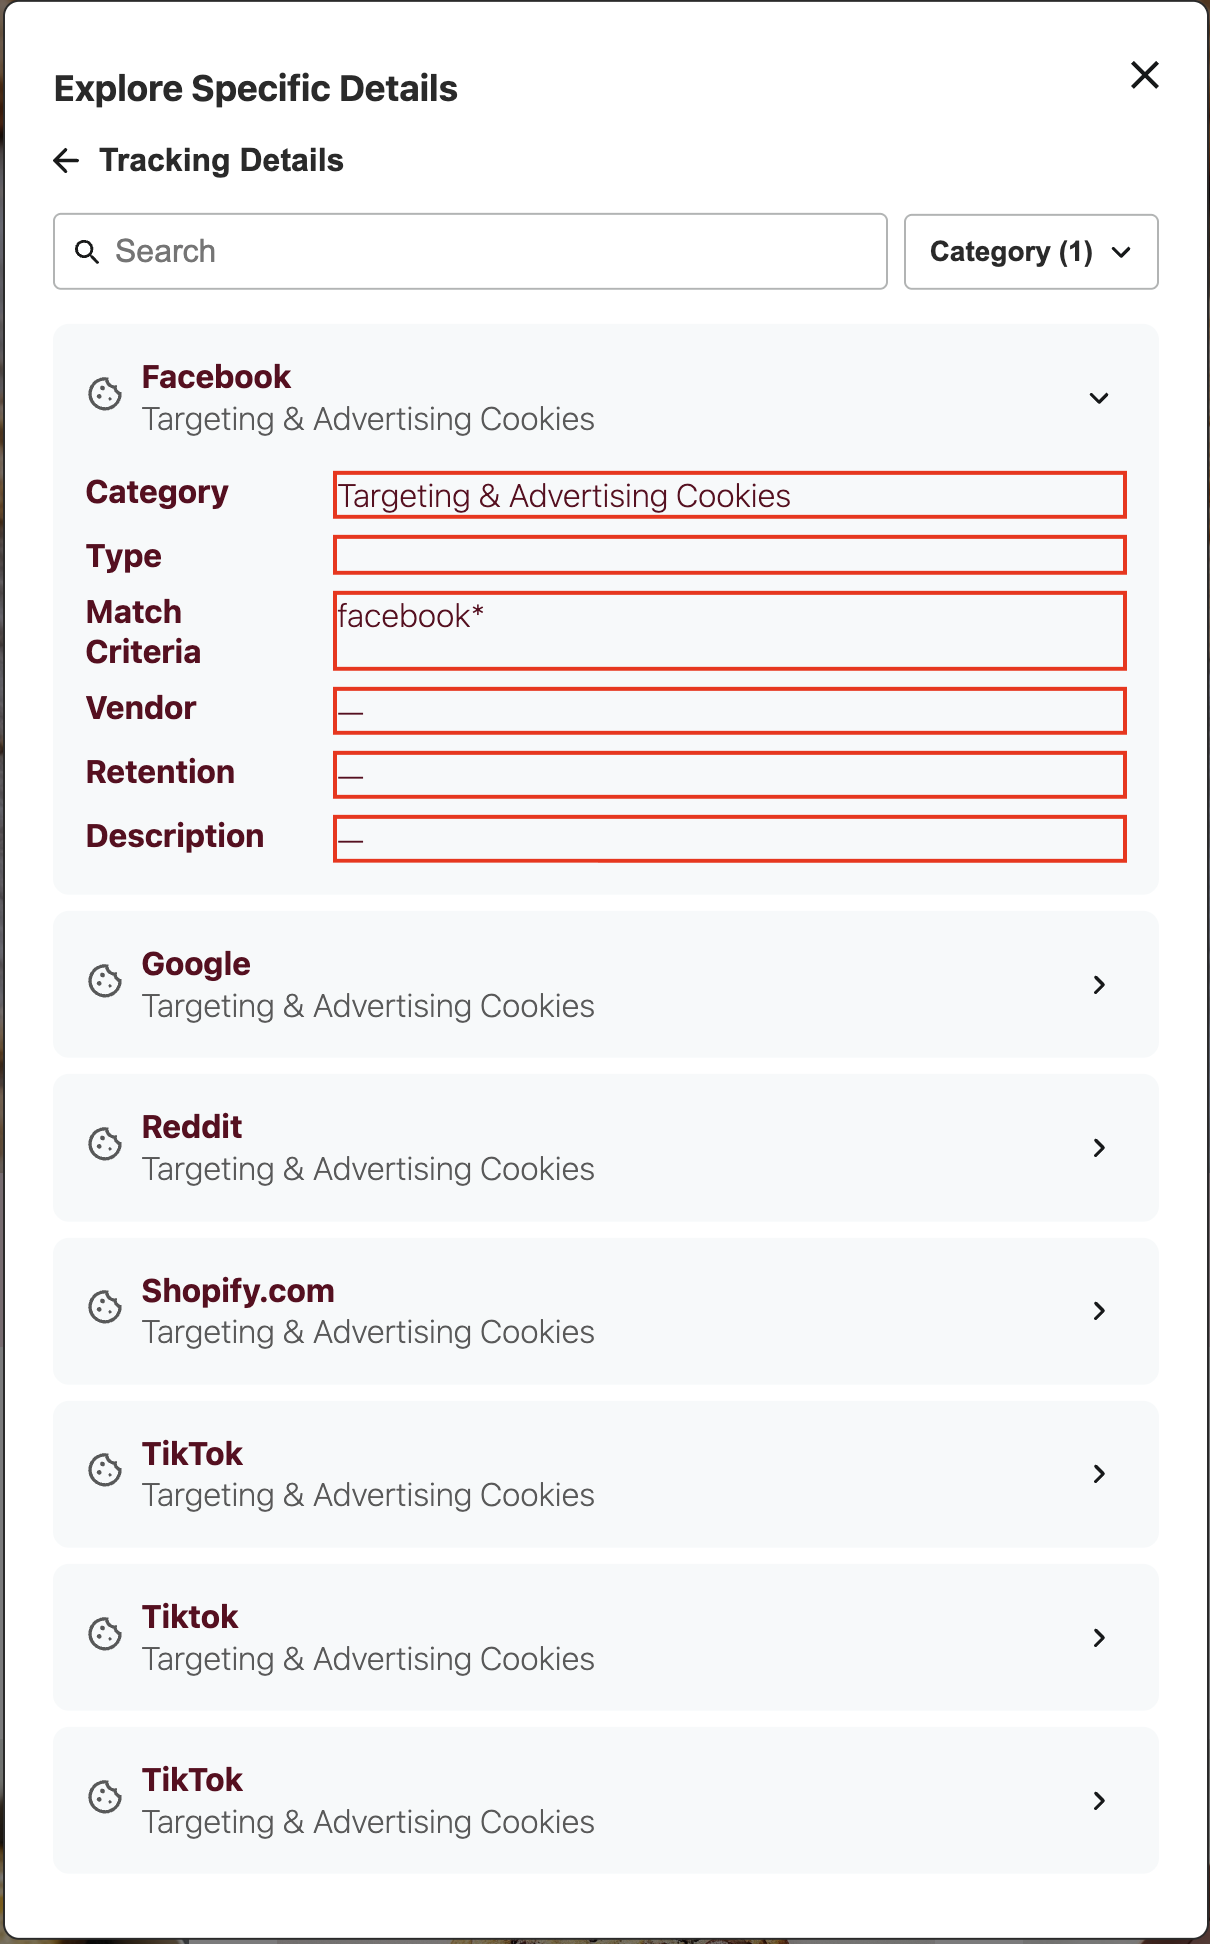The width and height of the screenshot is (1210, 1944).
Task: Expand the Google cookie entry
Action: 1099,984
